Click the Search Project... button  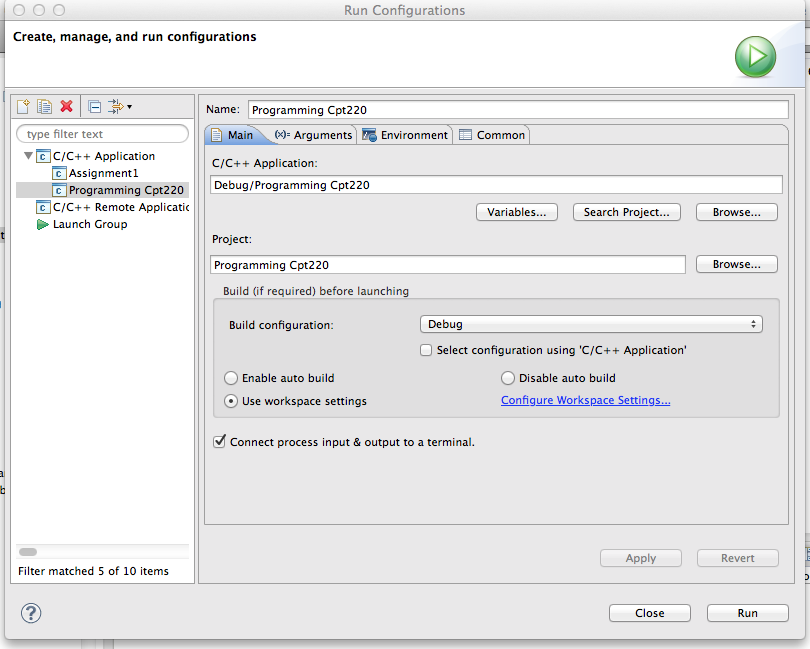tap(626, 212)
